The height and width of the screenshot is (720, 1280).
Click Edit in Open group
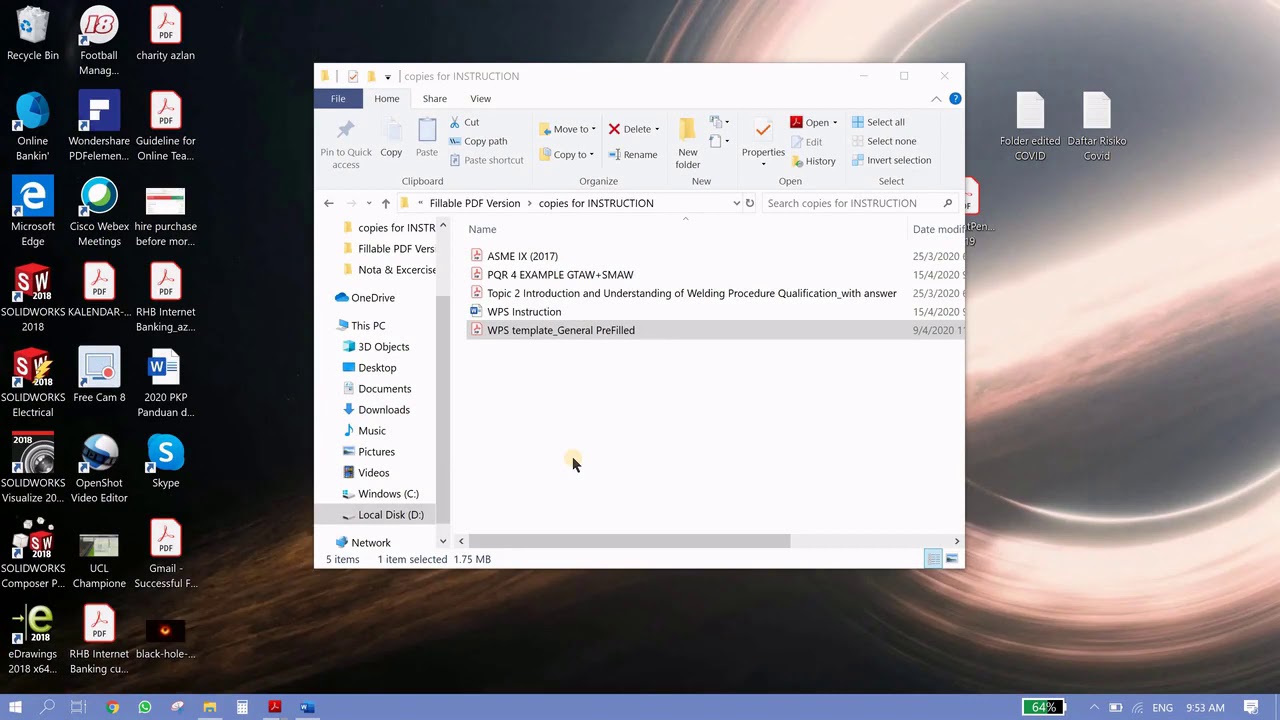click(x=806, y=142)
